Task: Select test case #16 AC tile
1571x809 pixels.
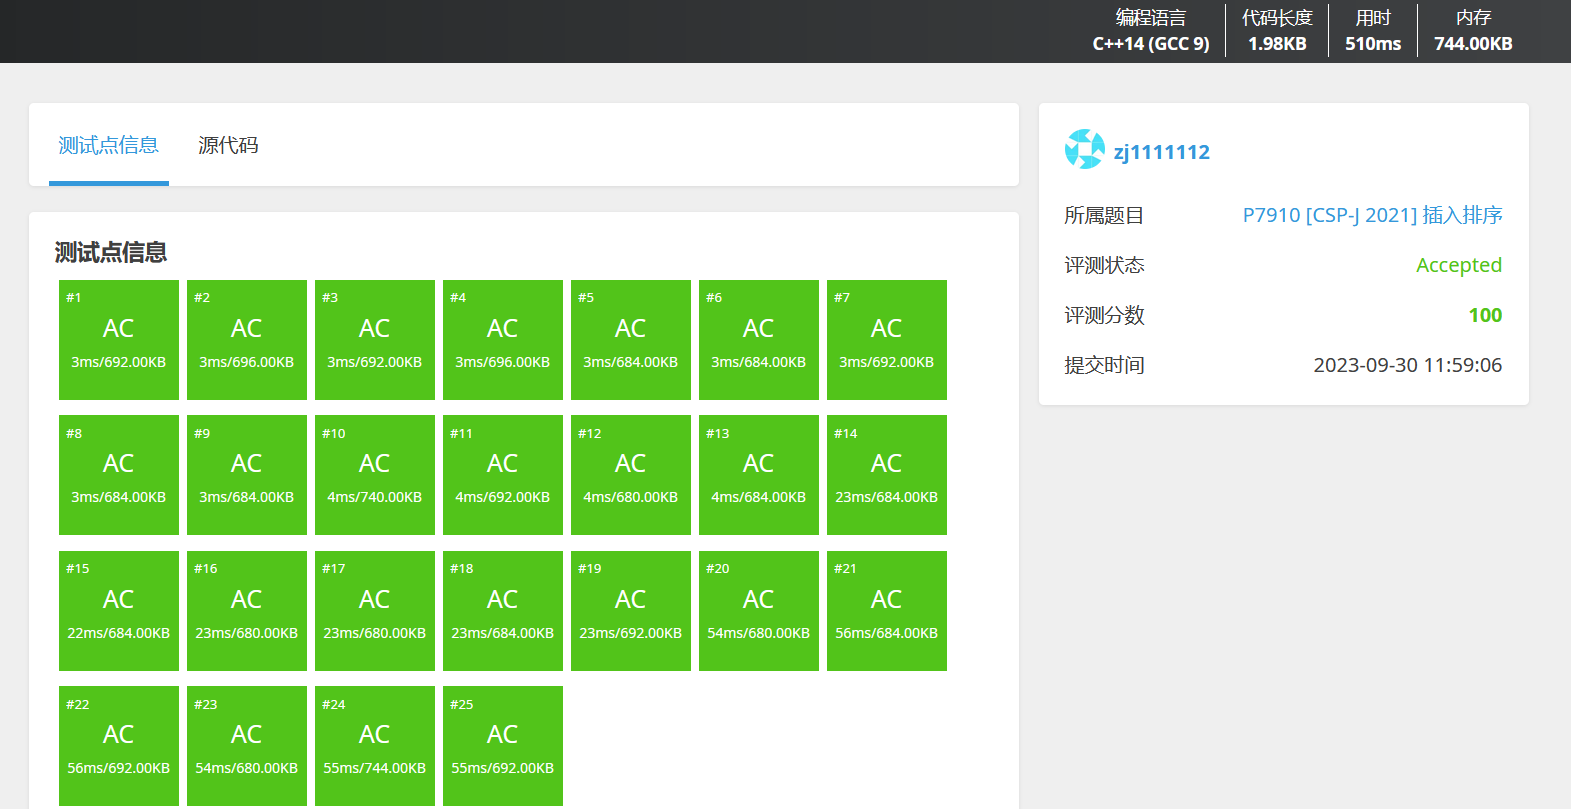Action: pyautogui.click(x=247, y=611)
